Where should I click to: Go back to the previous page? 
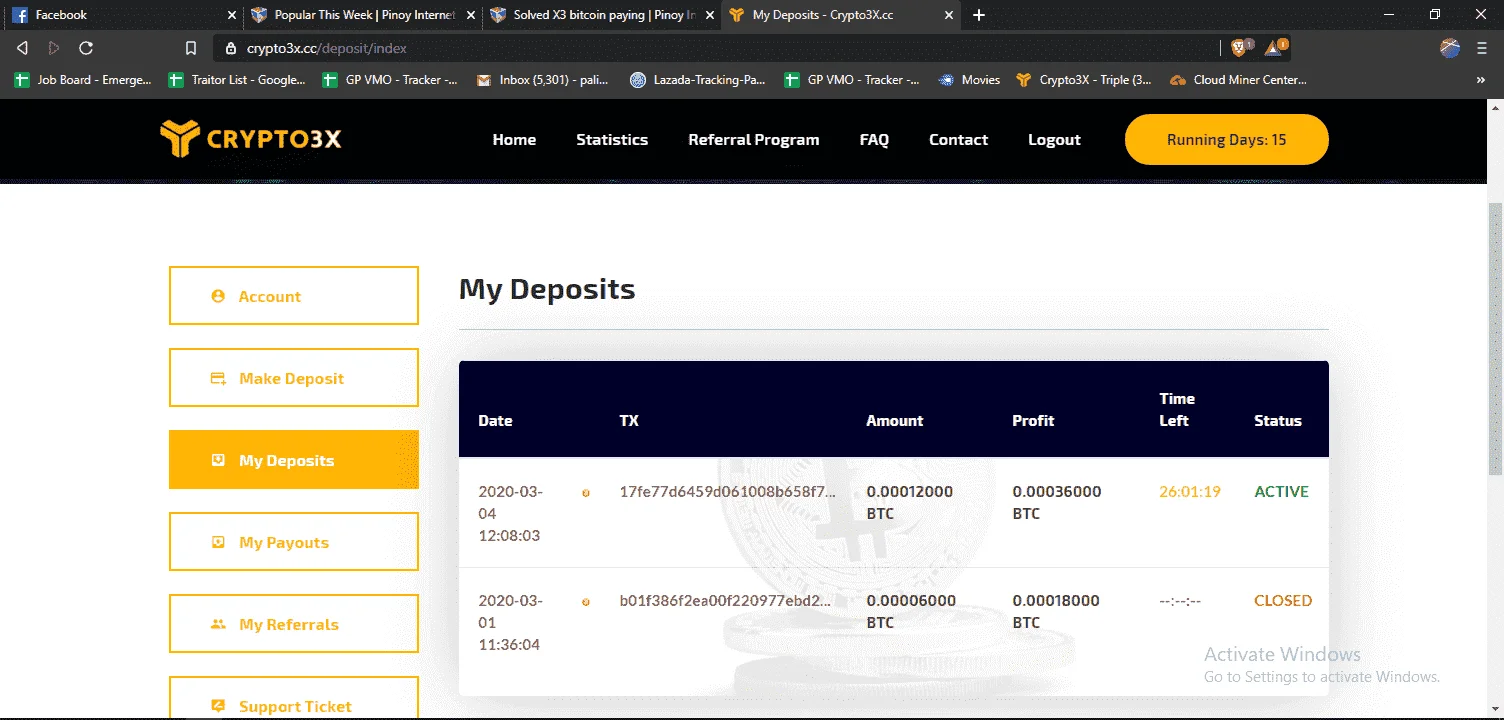23,48
